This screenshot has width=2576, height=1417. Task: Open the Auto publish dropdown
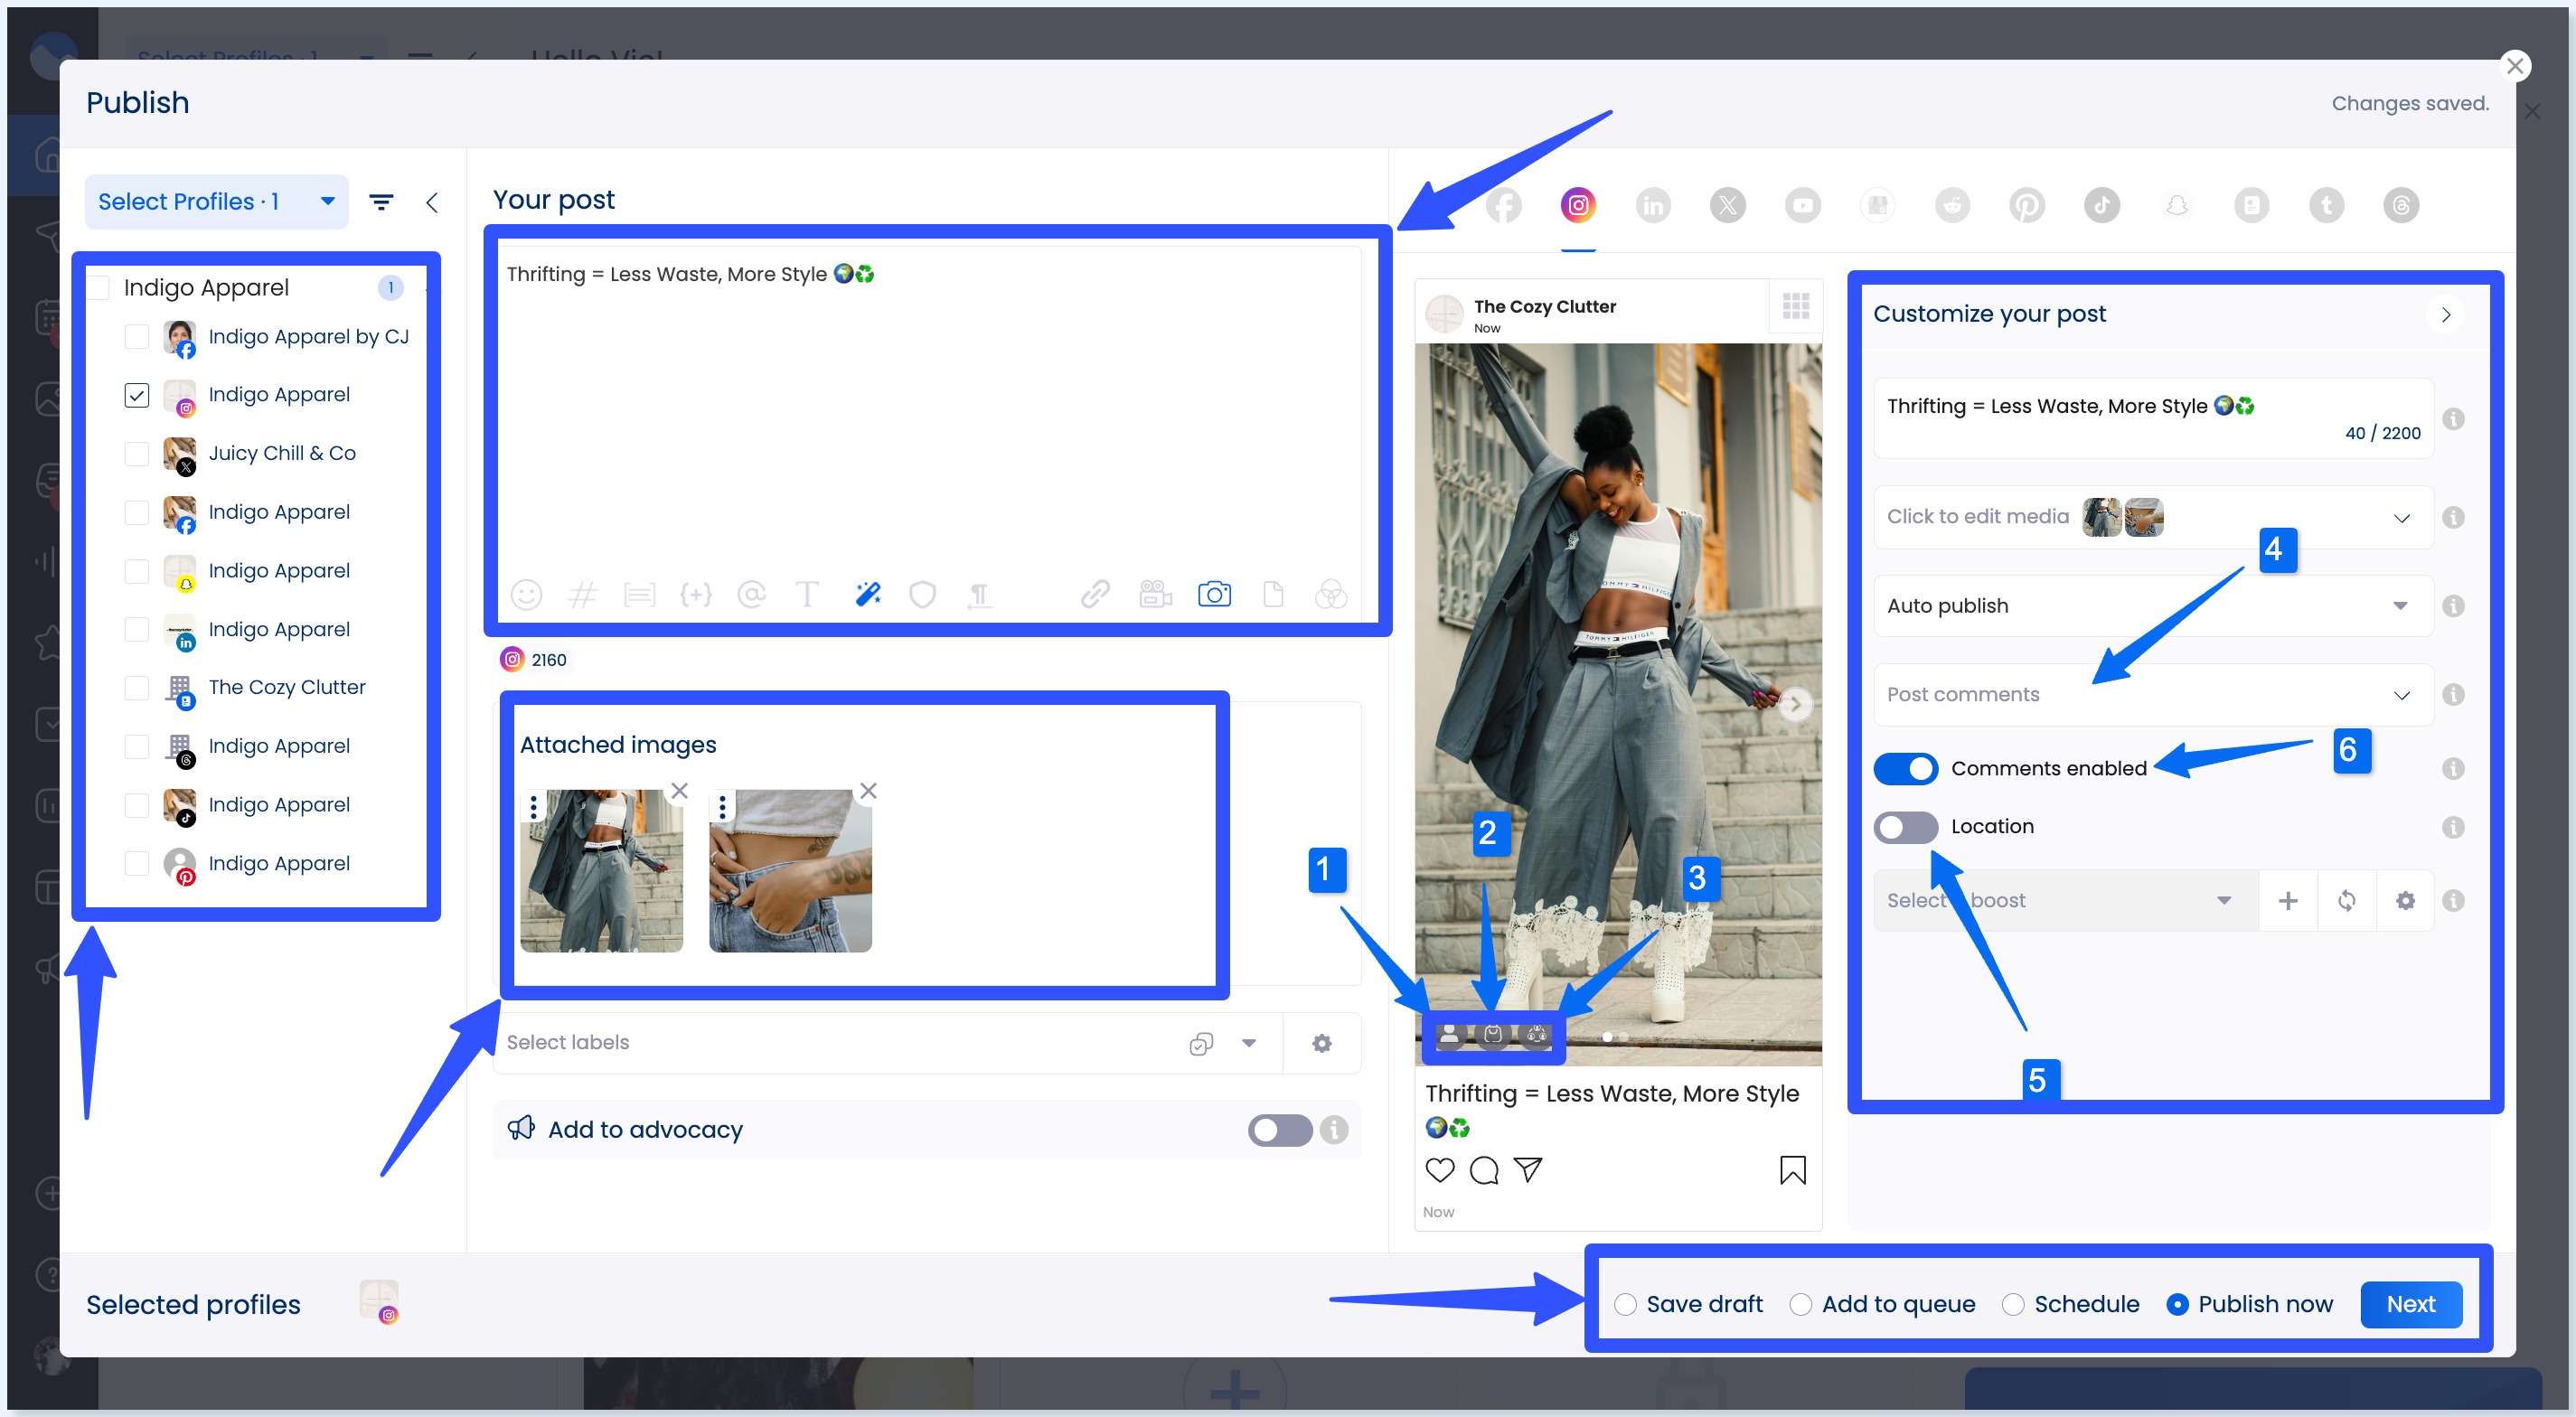click(2402, 605)
